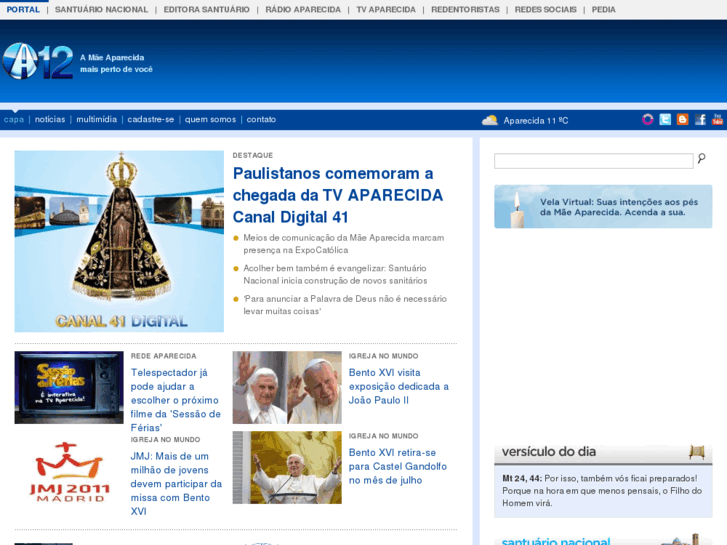
Task: Open Sessão de Férias article link
Action: click(176, 400)
